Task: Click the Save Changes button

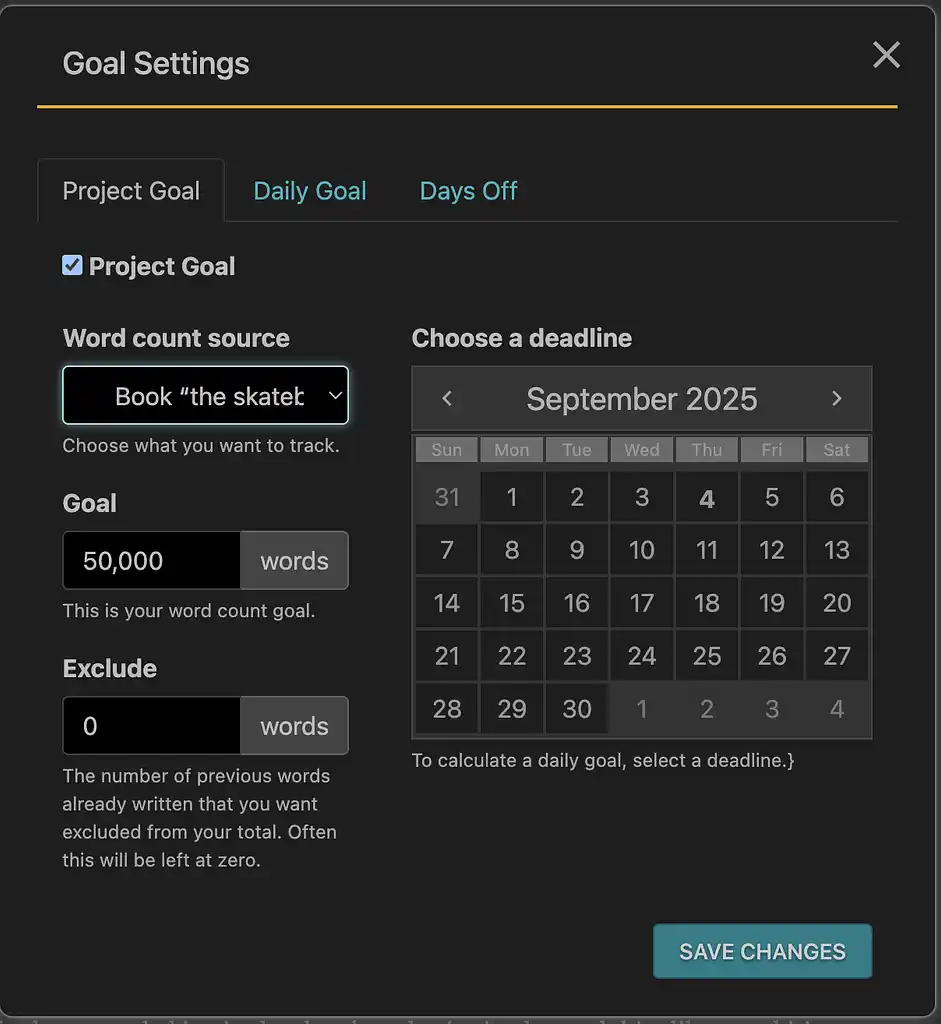Action: click(x=762, y=951)
